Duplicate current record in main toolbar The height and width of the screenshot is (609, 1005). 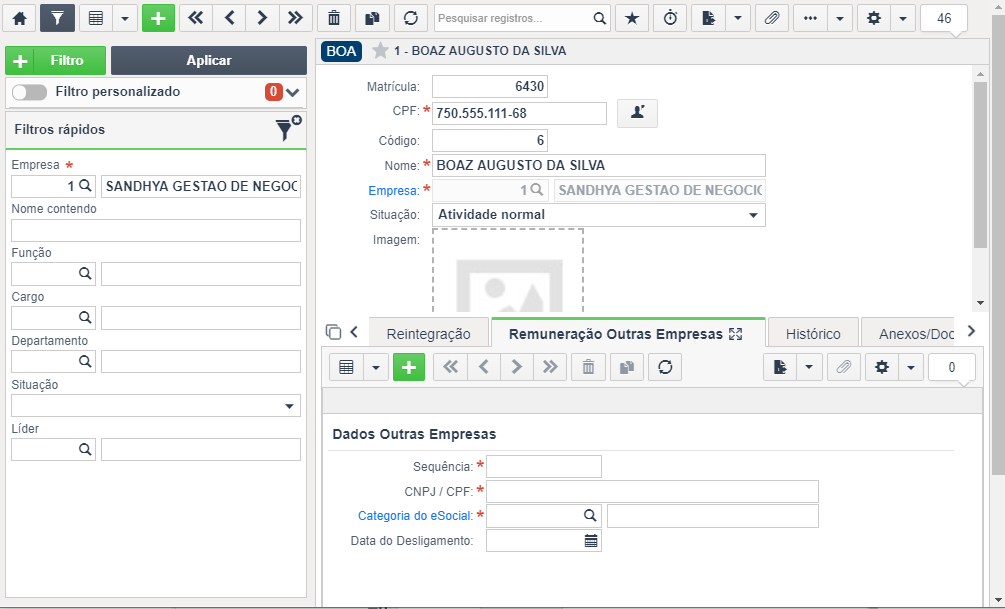tap(372, 18)
